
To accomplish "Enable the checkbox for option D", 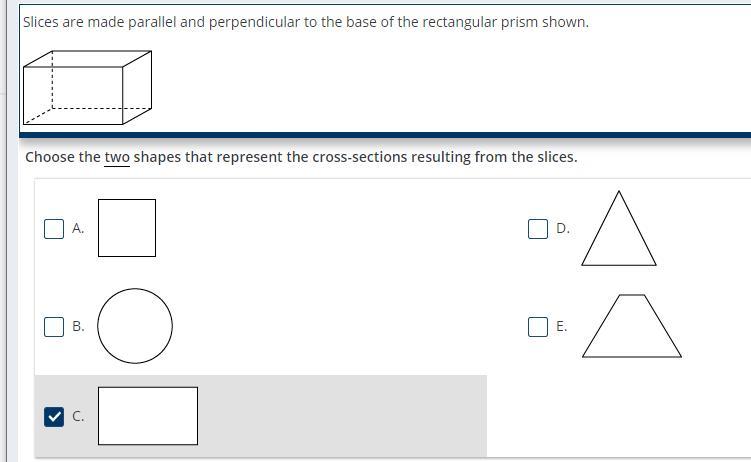I will (x=538, y=229).
